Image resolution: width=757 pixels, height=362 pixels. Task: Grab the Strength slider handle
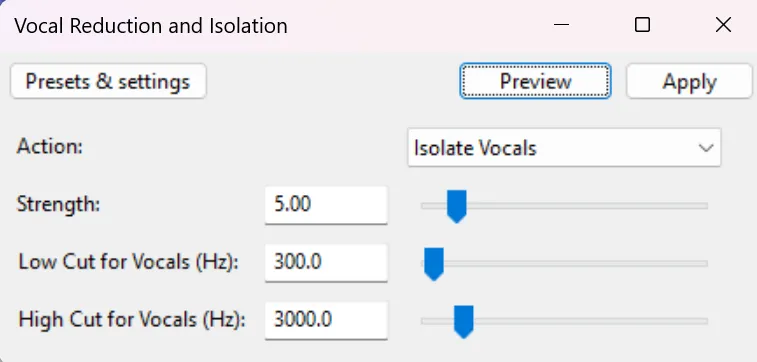[x=456, y=206]
